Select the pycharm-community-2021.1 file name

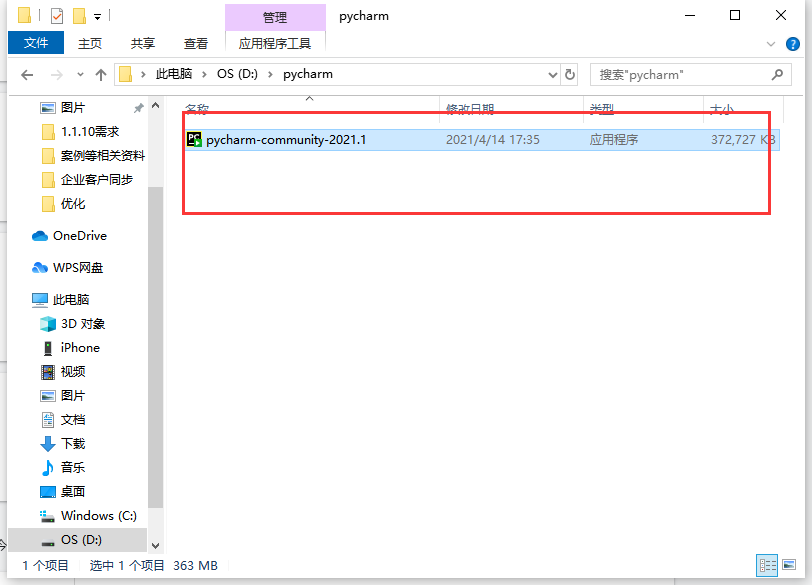286,140
